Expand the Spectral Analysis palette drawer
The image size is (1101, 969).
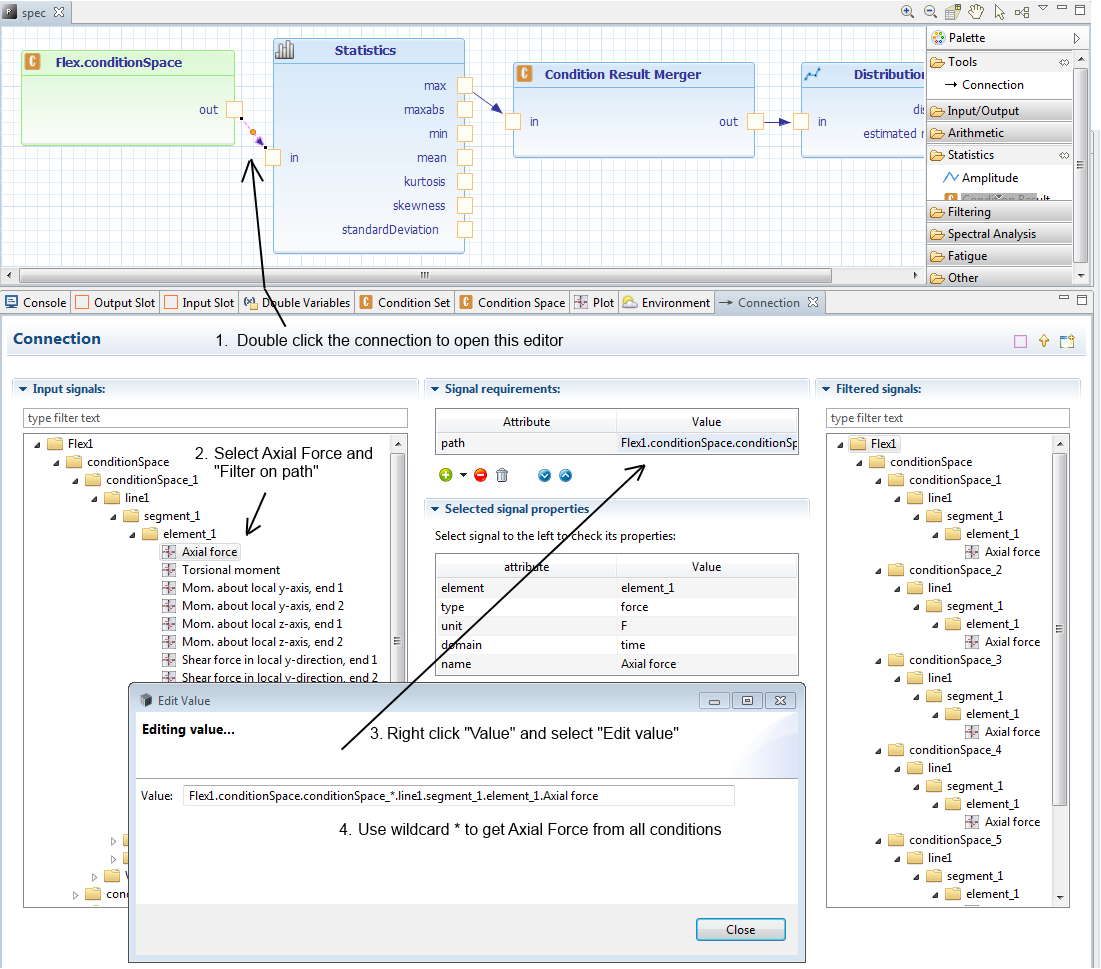(991, 234)
